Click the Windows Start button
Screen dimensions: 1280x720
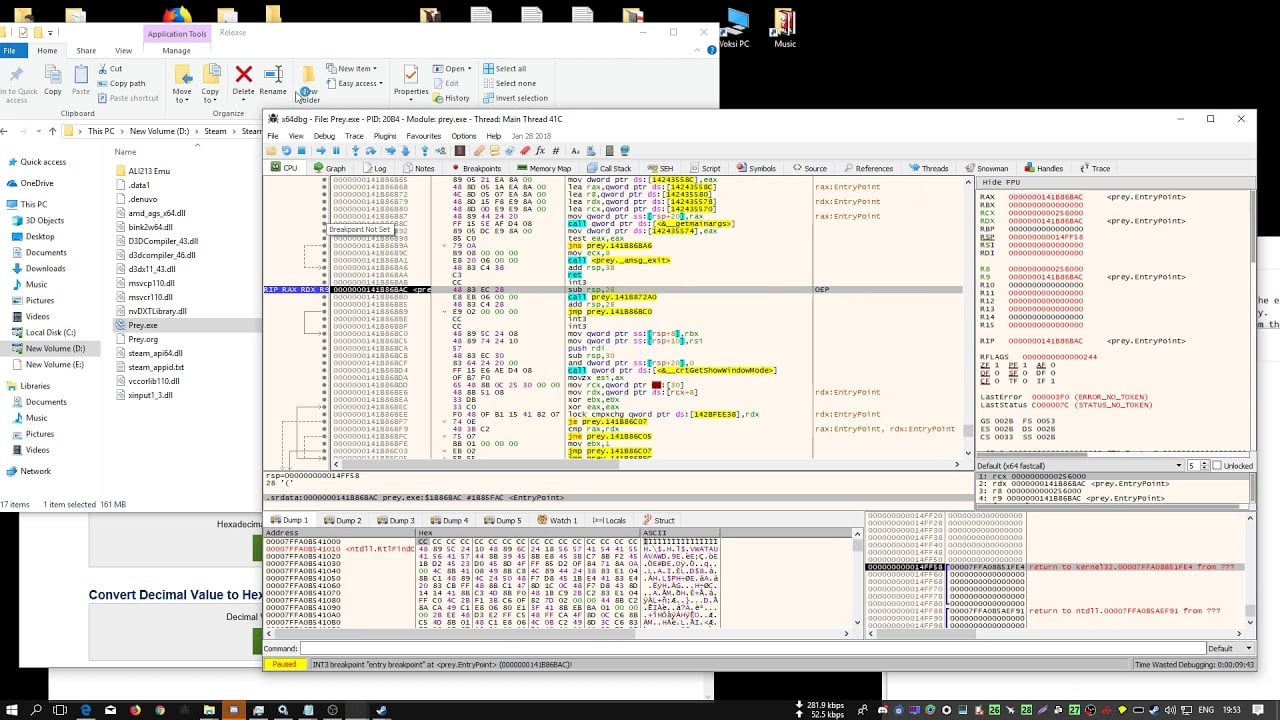coord(11,710)
